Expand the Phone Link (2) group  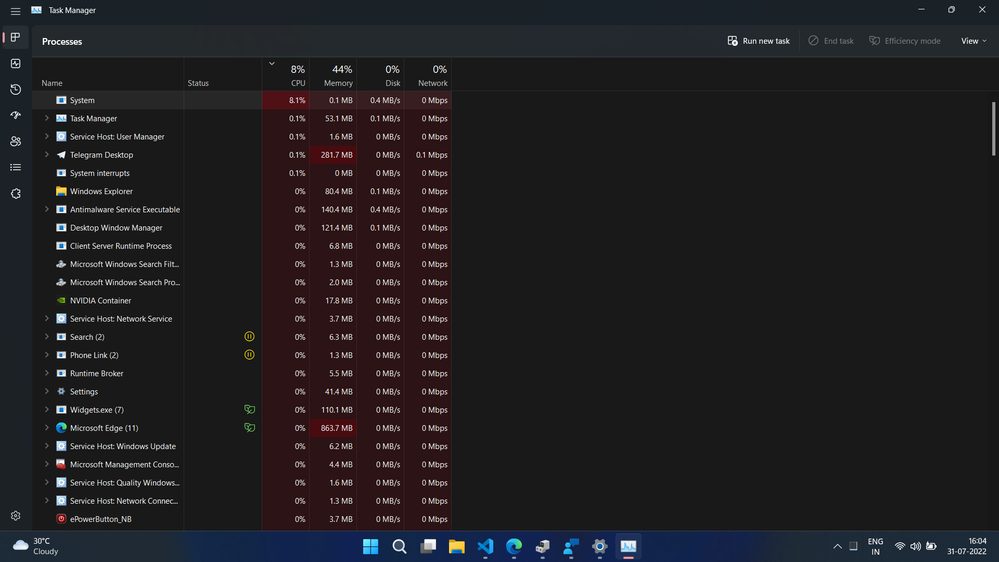pyautogui.click(x=47, y=355)
